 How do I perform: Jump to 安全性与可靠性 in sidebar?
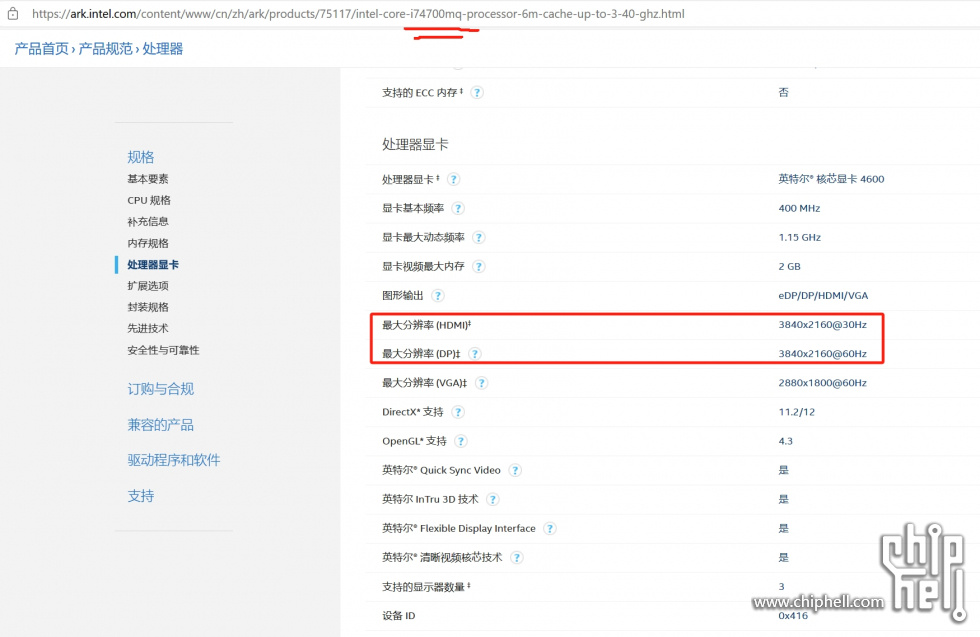(x=163, y=350)
